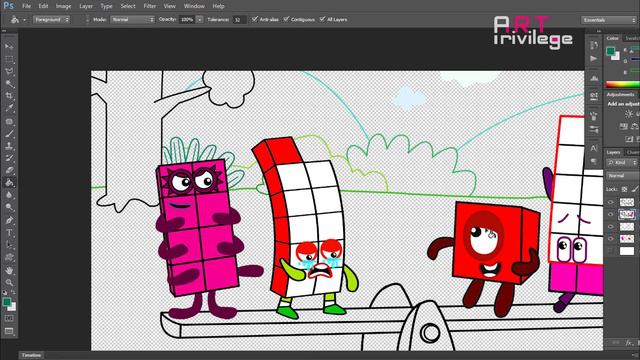Open the Opacity slider arrow
Screen dimensions: 640x360
point(200,20)
